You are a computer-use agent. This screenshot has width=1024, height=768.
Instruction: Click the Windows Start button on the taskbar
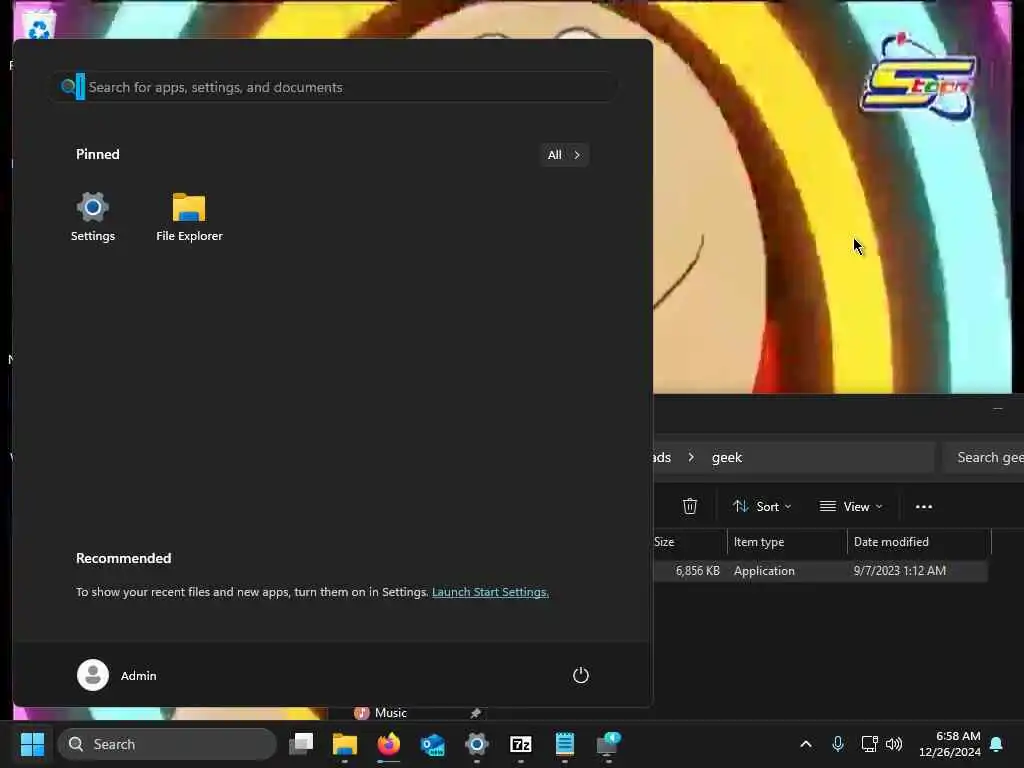pyautogui.click(x=32, y=744)
